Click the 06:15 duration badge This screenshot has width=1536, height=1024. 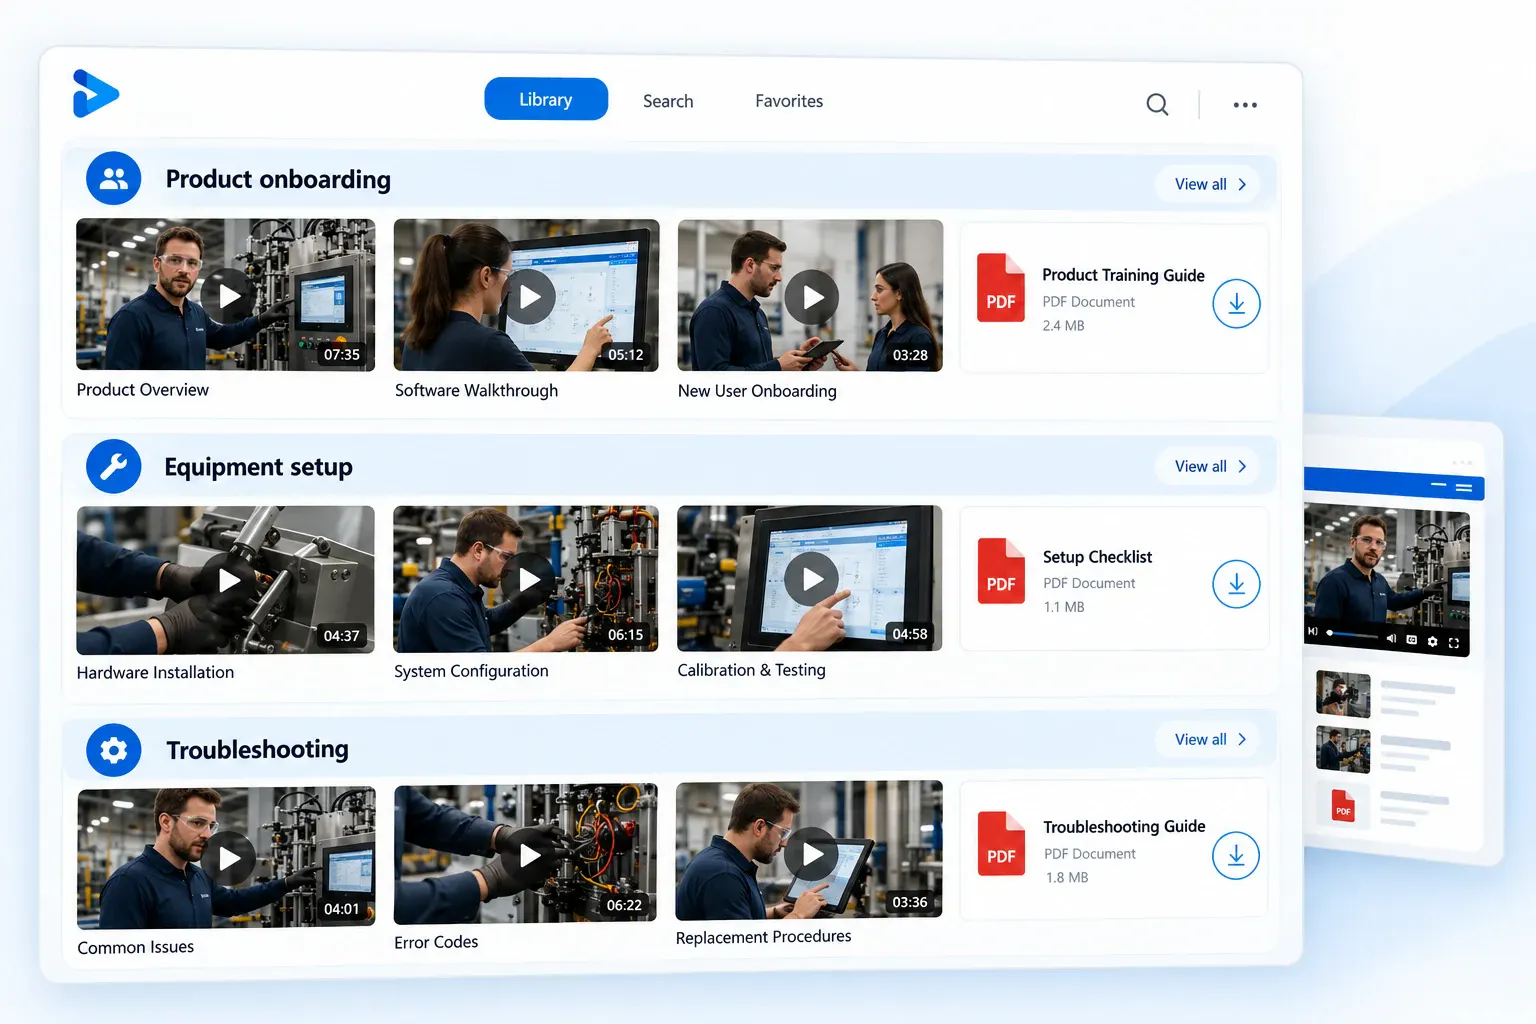[625, 635]
